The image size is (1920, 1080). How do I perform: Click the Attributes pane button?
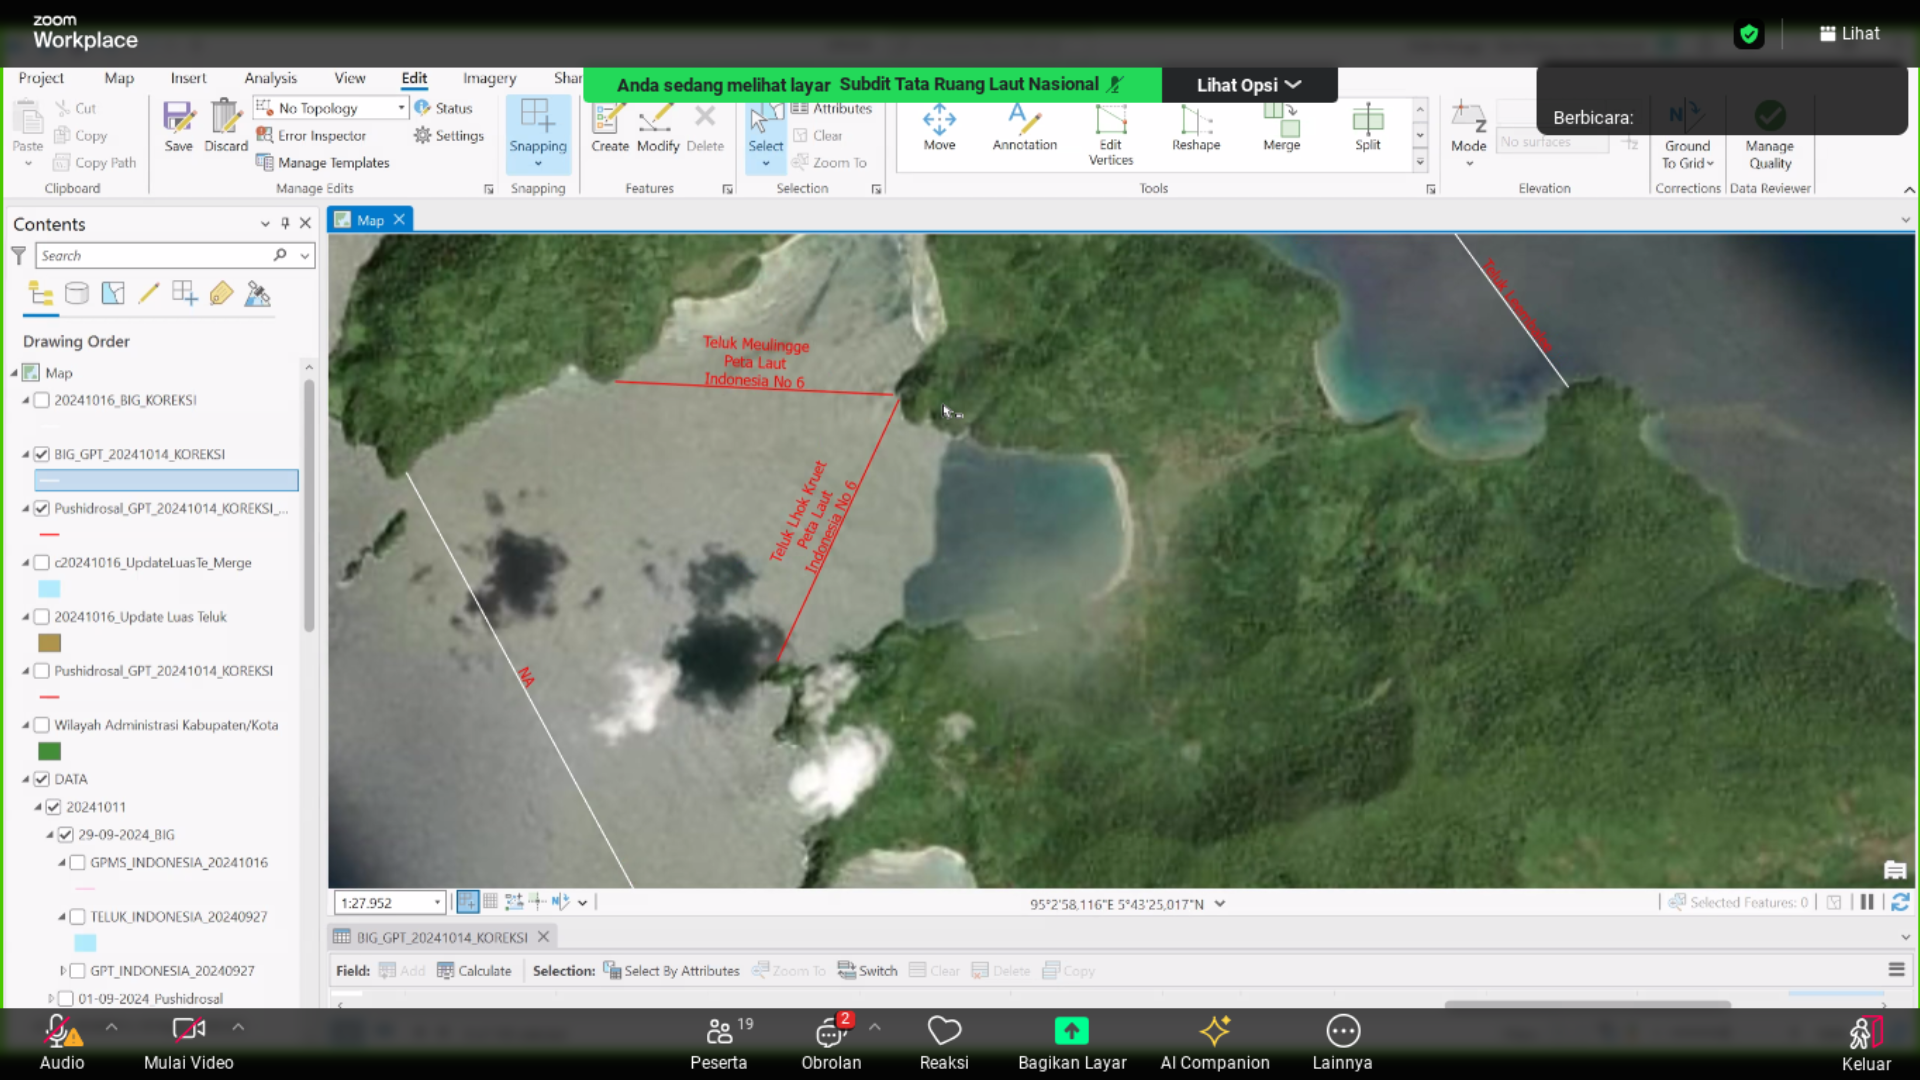coord(832,108)
